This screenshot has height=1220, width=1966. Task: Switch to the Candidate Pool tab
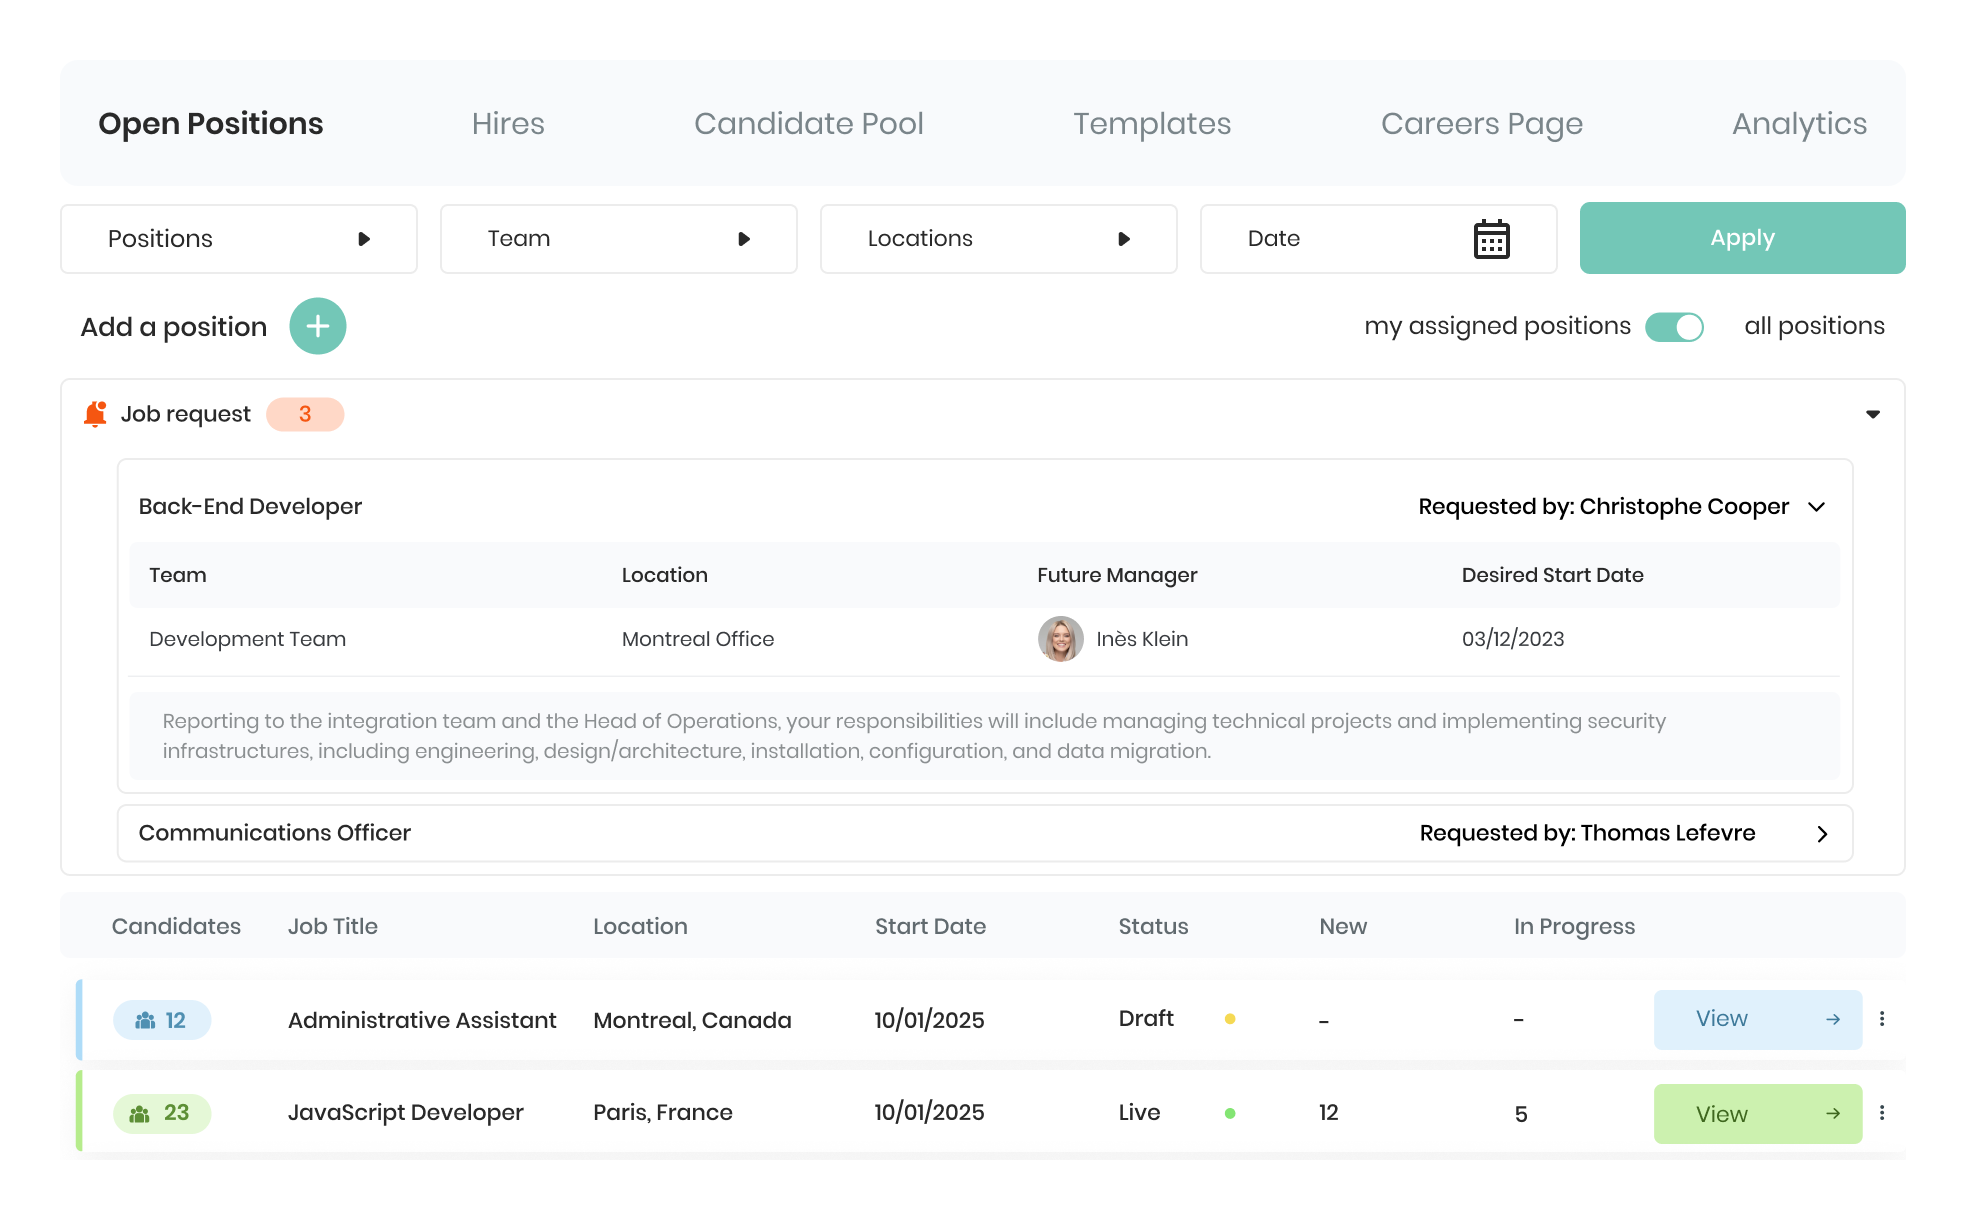(x=809, y=123)
